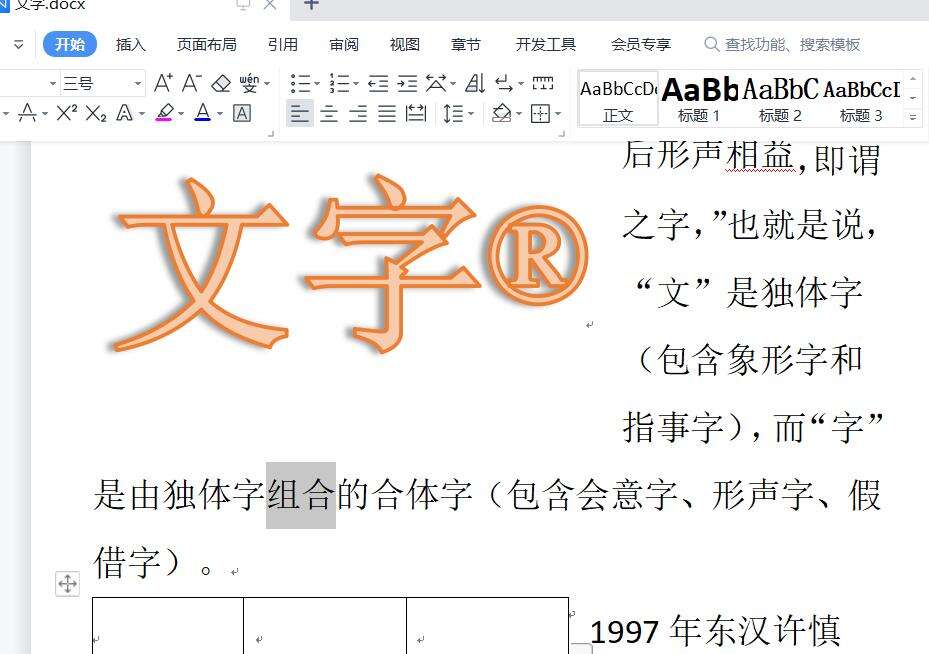Justify the paragraph

click(387, 113)
